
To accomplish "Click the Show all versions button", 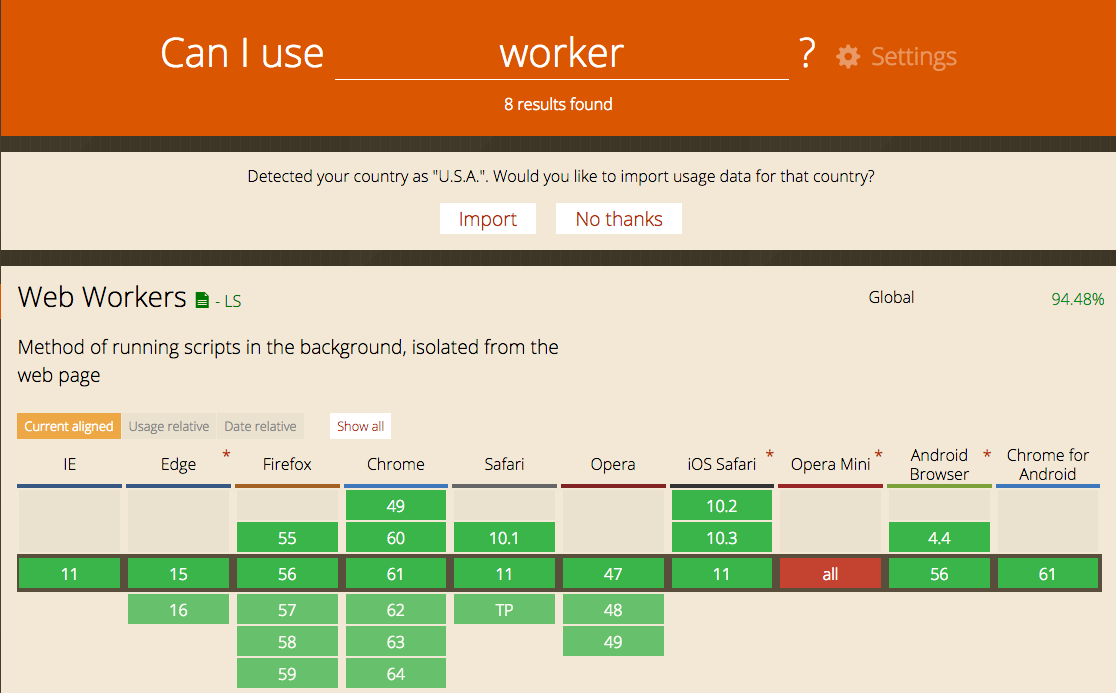I will (x=360, y=426).
